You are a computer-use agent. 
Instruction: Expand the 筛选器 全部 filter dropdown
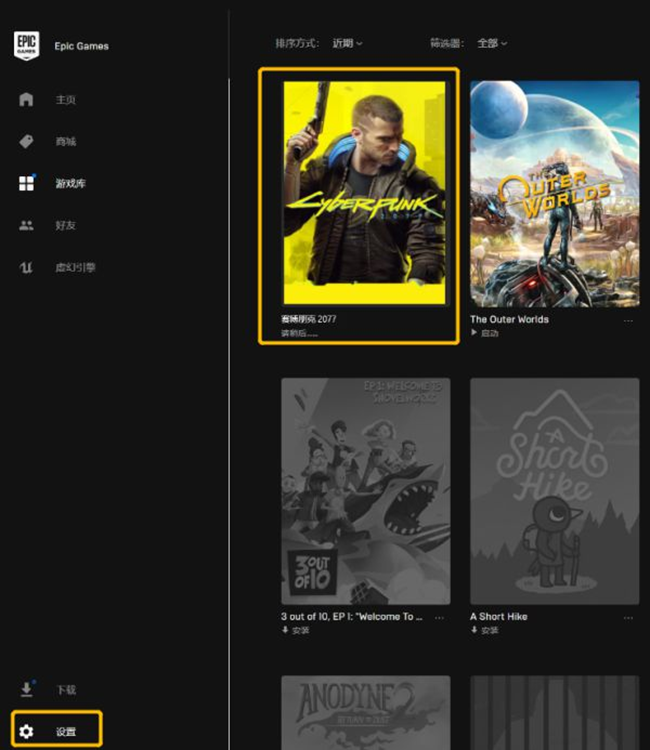coord(492,43)
